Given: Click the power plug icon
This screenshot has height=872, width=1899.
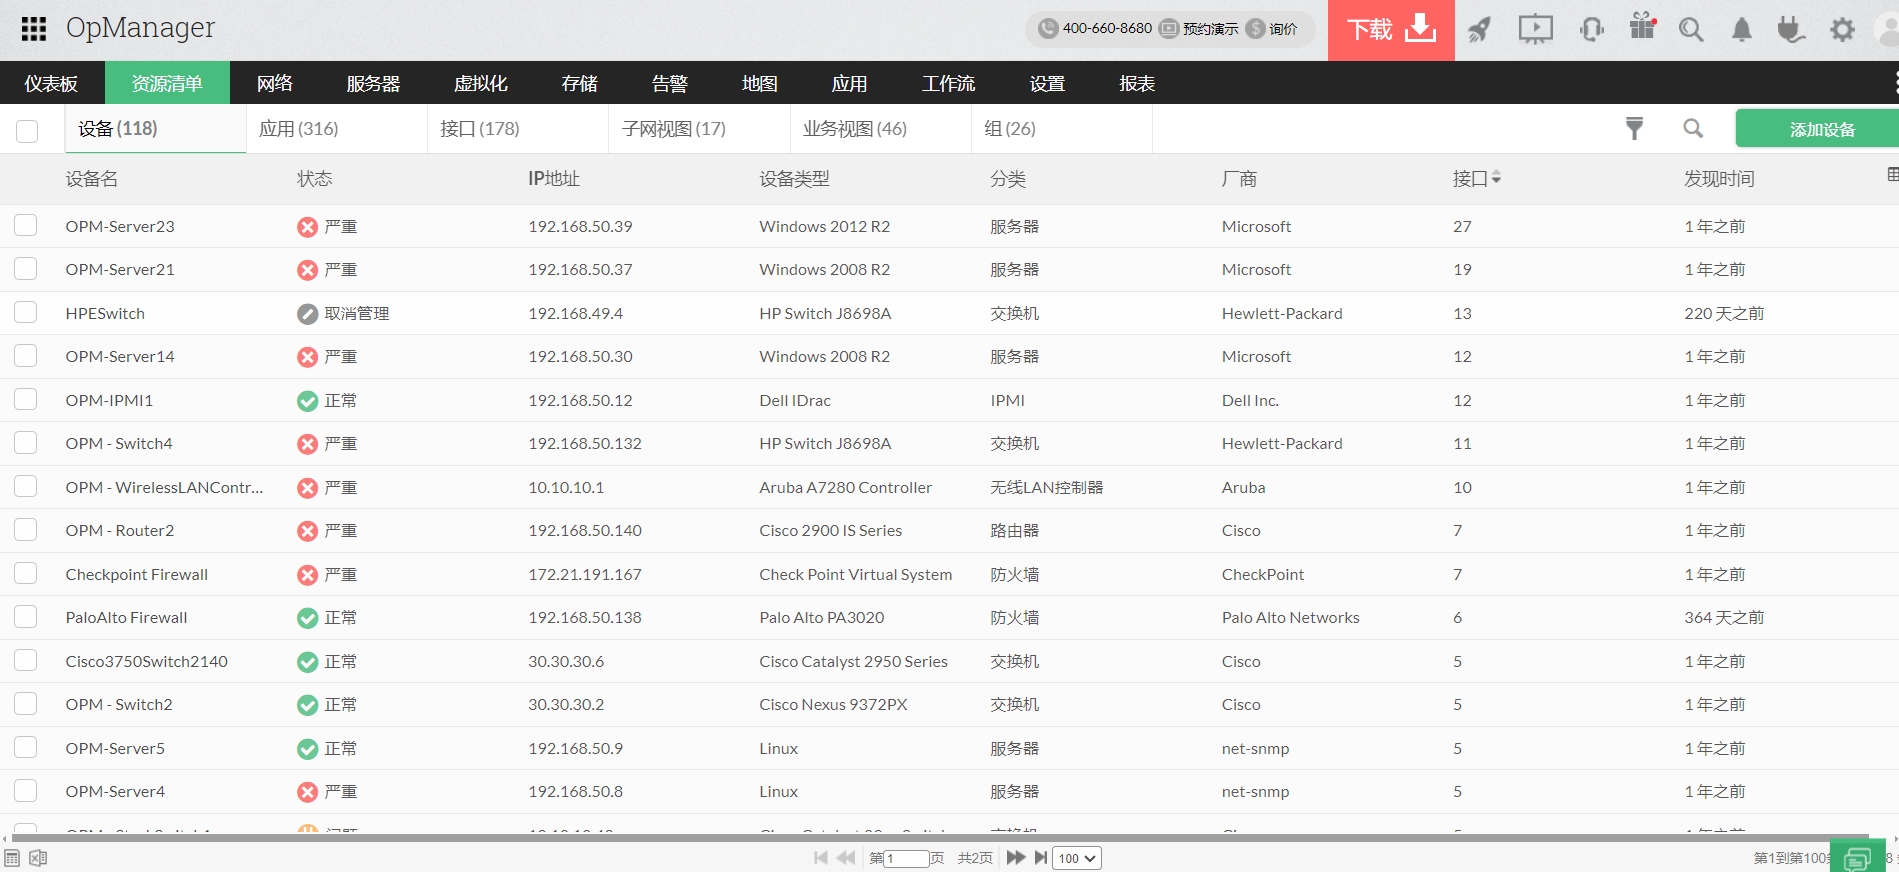Looking at the screenshot, I should (x=1790, y=30).
